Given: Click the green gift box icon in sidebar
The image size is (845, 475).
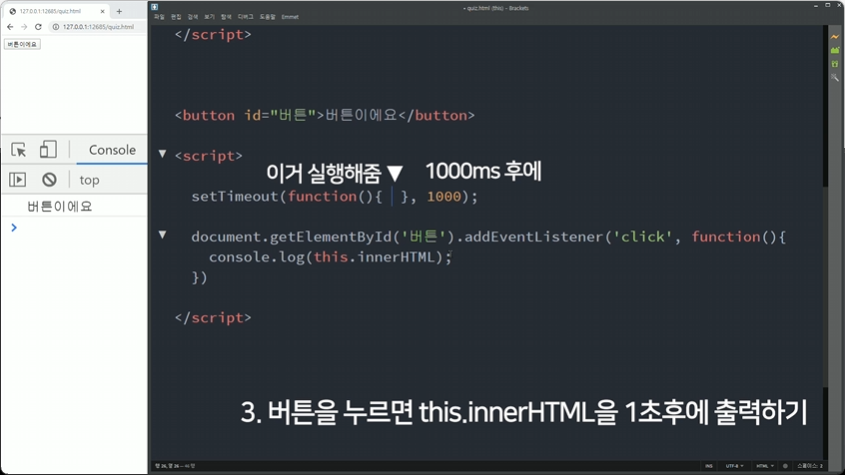Looking at the screenshot, I should (x=835, y=64).
